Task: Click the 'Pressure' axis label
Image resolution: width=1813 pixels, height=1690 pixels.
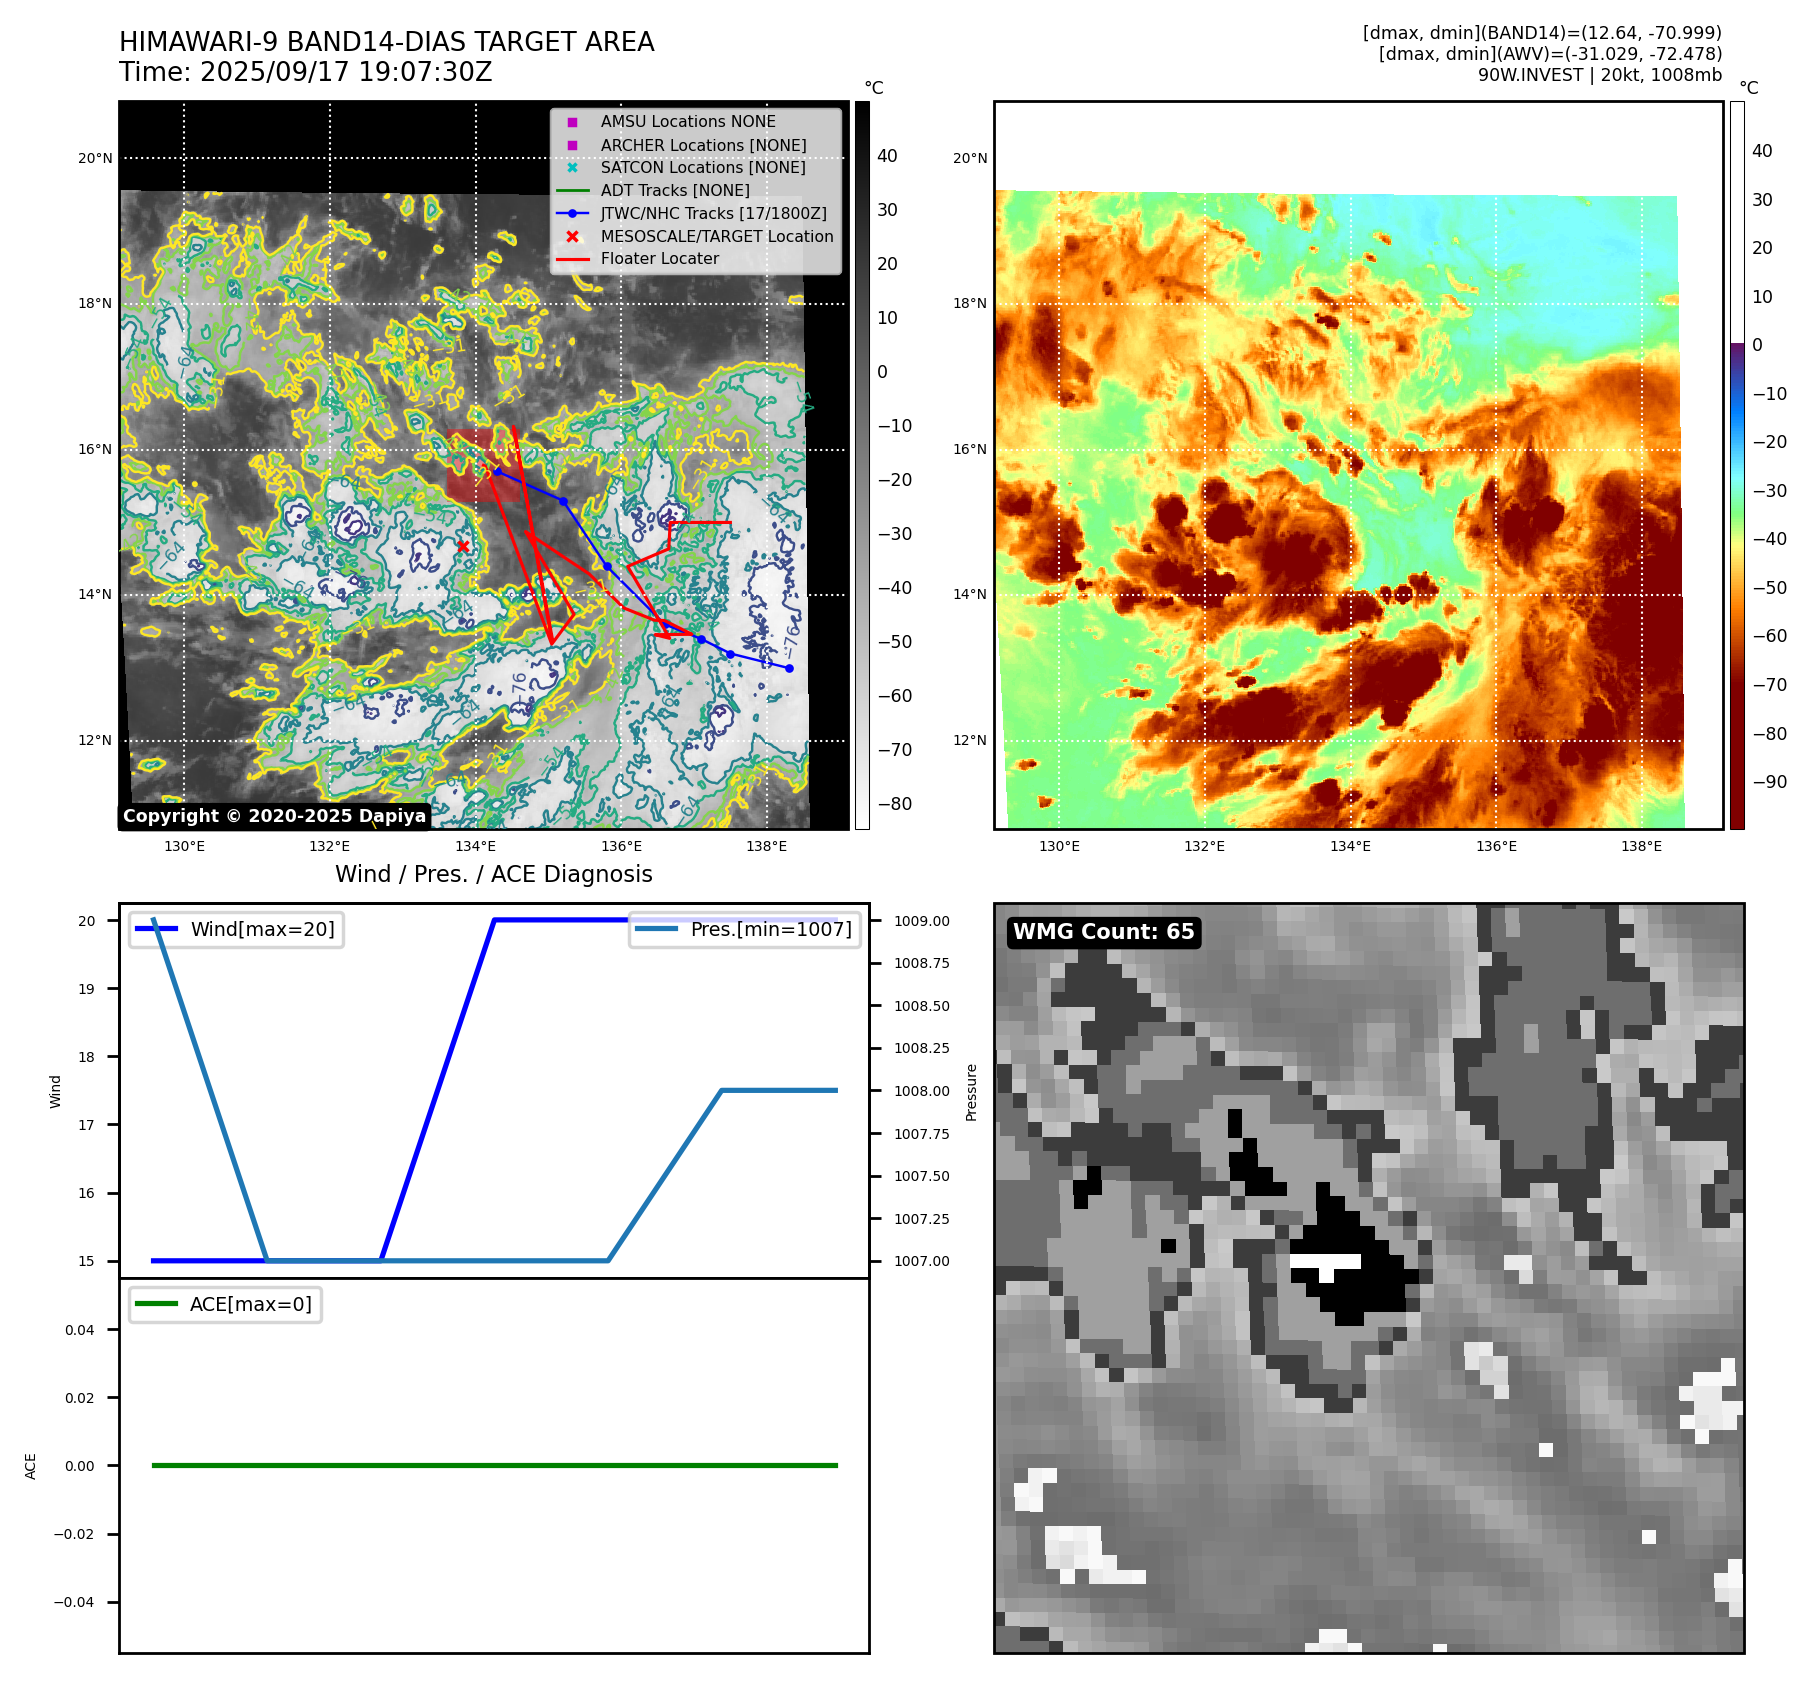Action: [x=971, y=1092]
